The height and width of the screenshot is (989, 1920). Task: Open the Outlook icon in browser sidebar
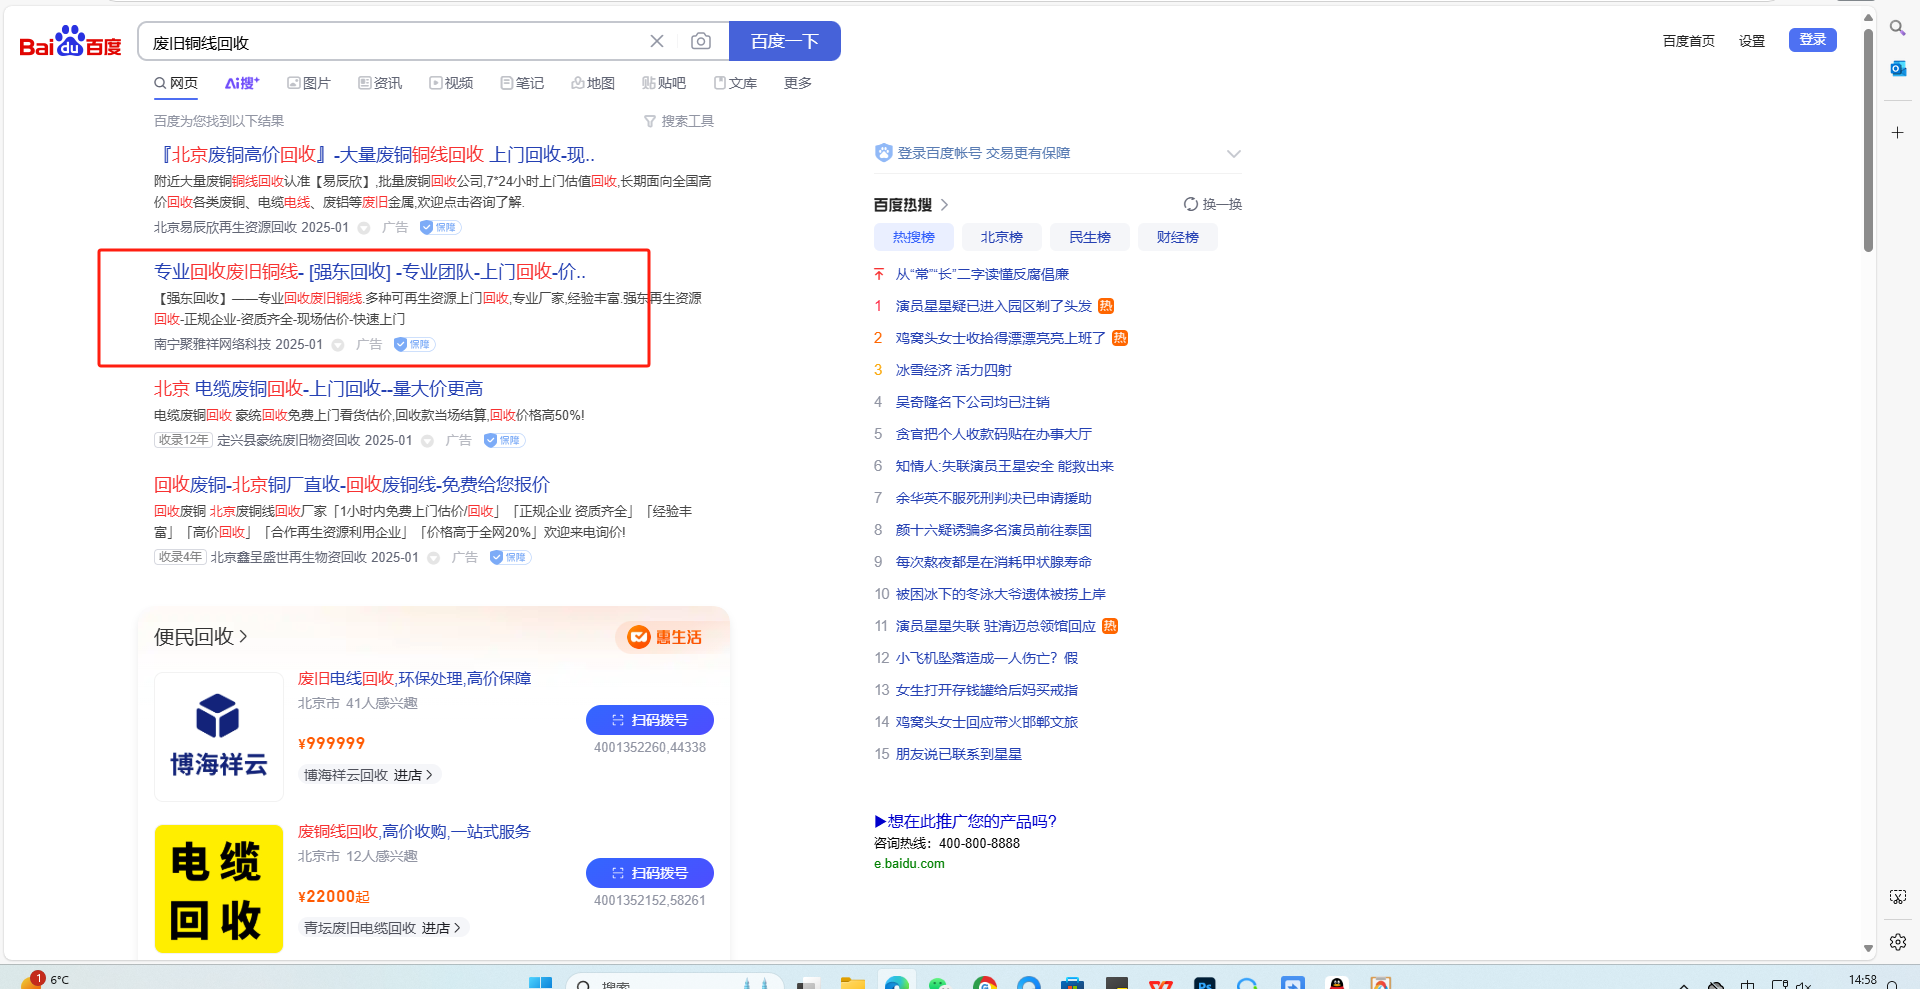click(x=1897, y=68)
